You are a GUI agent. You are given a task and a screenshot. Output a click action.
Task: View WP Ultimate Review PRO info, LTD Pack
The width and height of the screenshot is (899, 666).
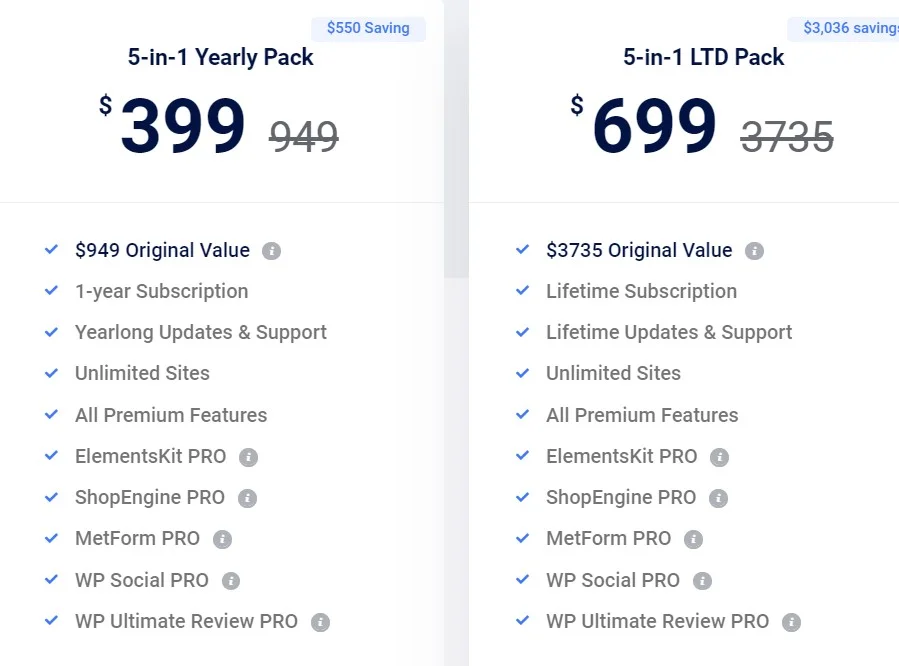[x=791, y=622]
